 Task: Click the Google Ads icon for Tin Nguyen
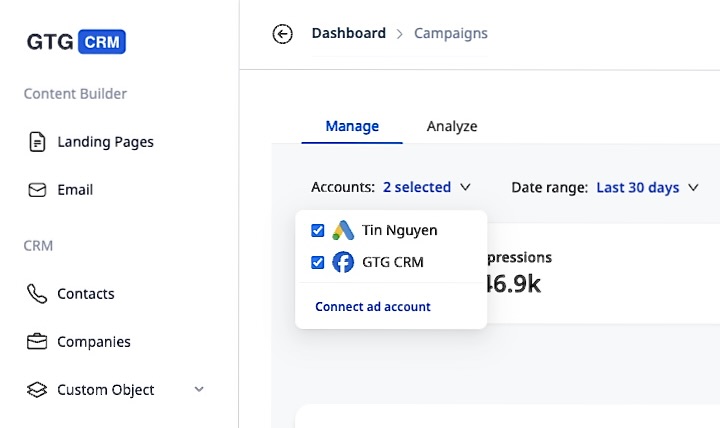click(343, 230)
